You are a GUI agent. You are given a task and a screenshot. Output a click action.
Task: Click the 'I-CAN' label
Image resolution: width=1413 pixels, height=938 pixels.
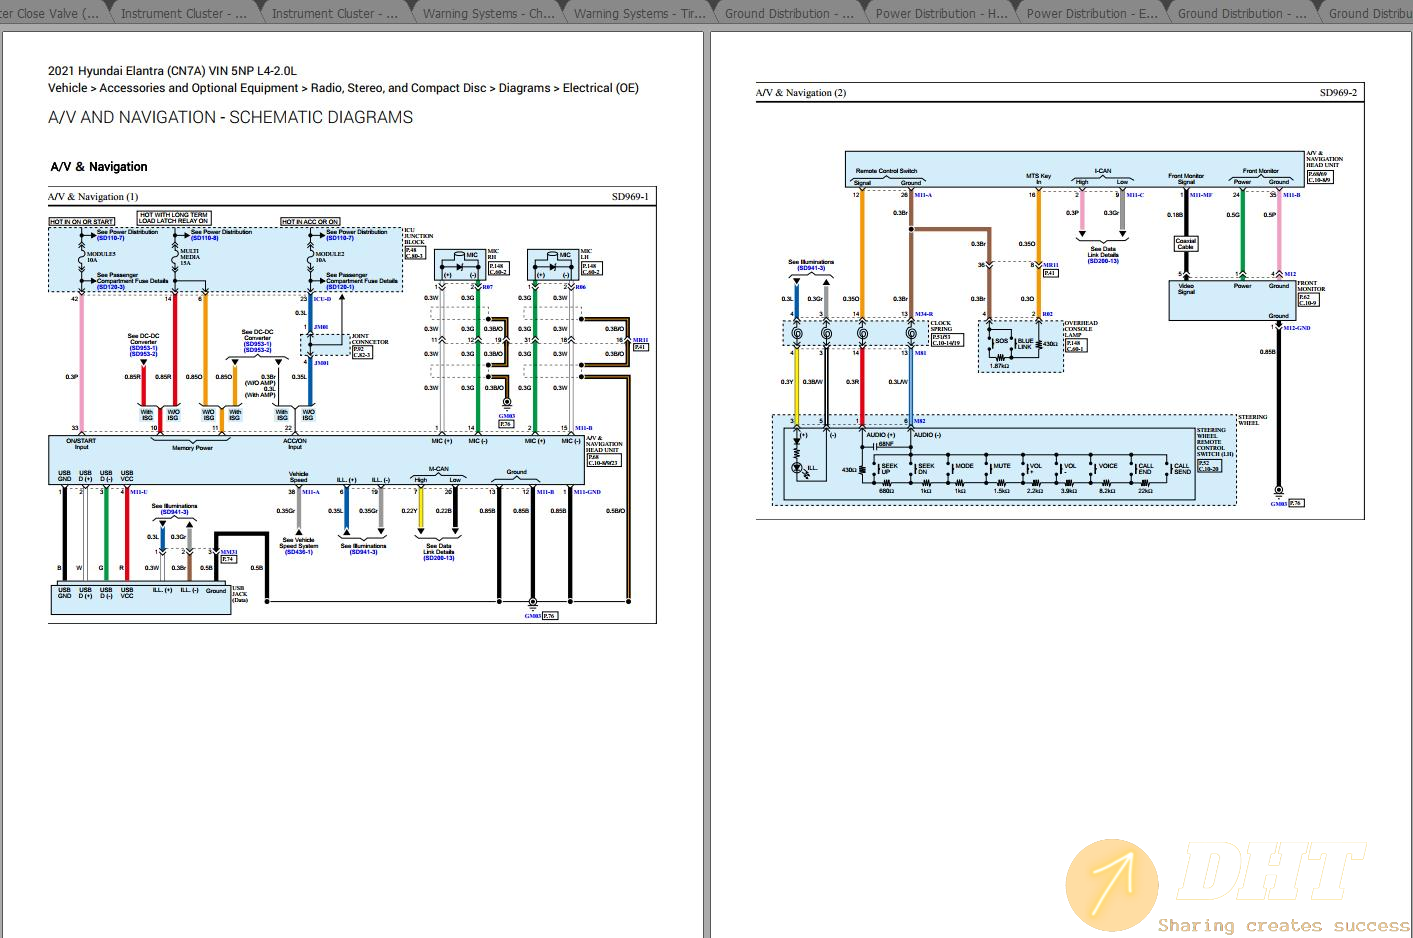(x=1102, y=171)
